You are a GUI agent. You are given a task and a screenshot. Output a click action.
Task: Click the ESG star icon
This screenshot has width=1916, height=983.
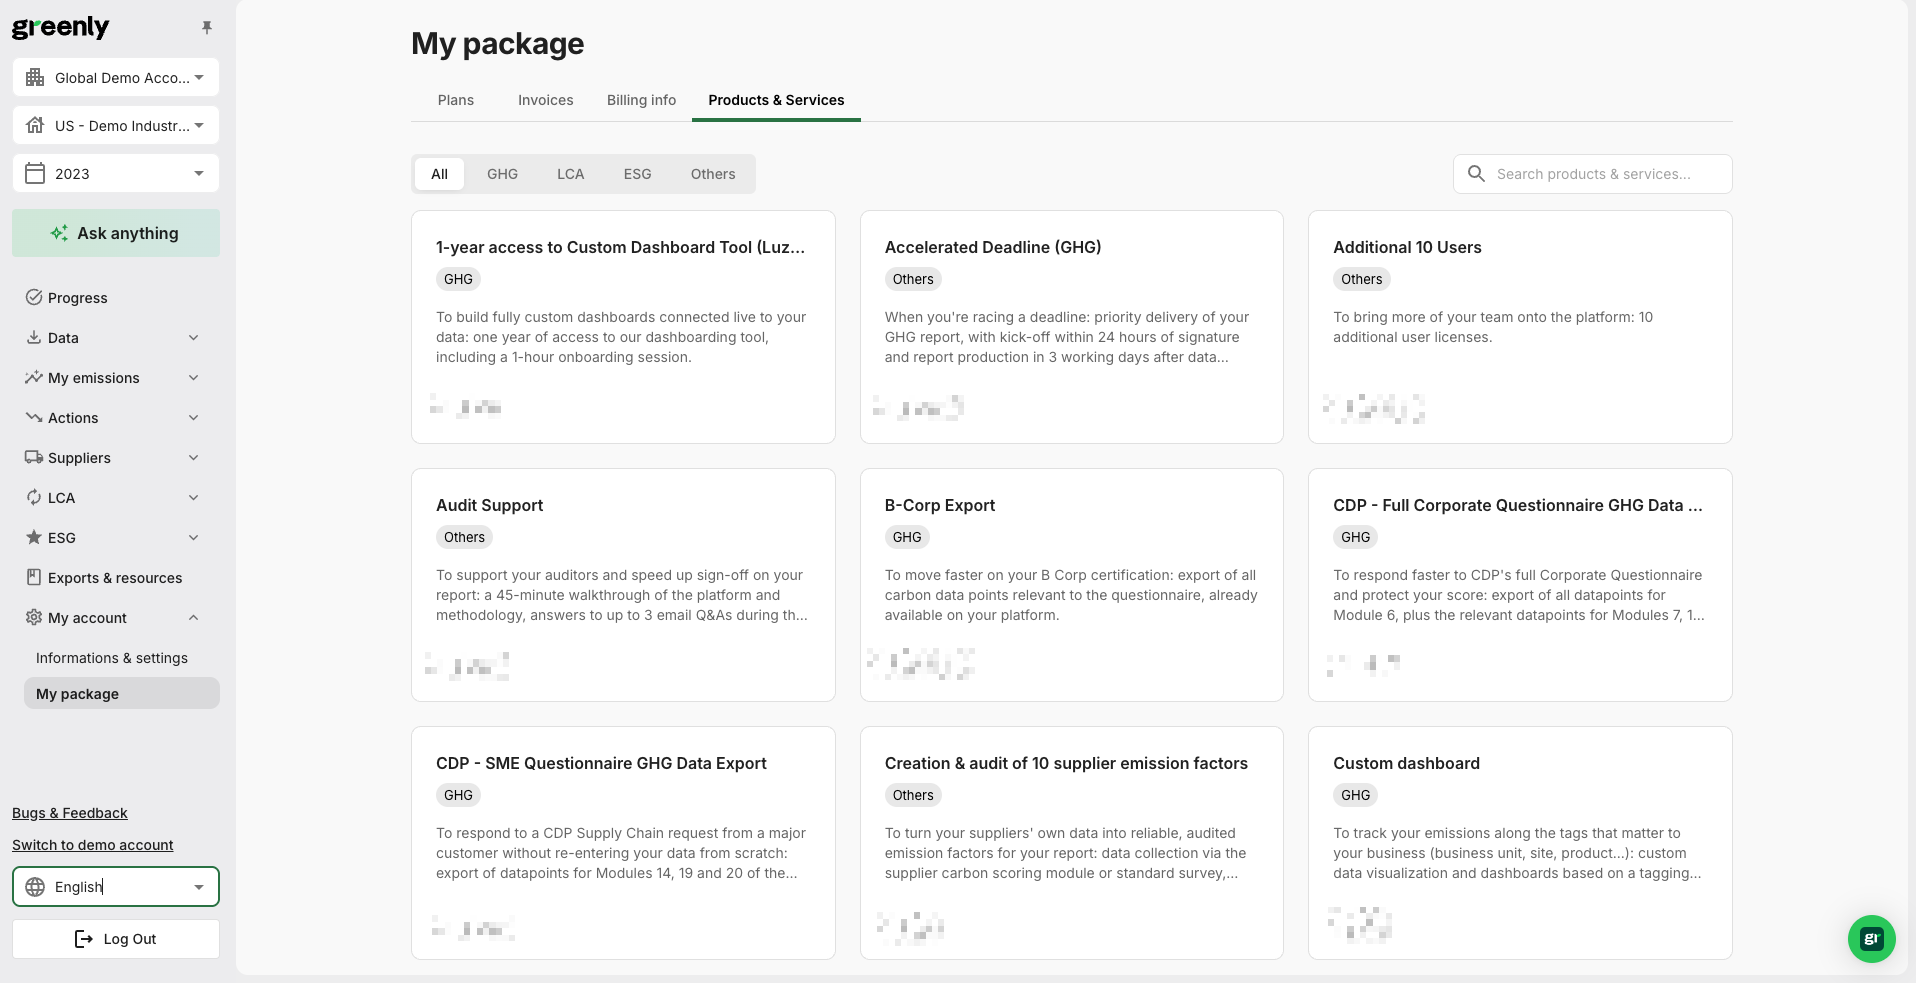pos(34,537)
